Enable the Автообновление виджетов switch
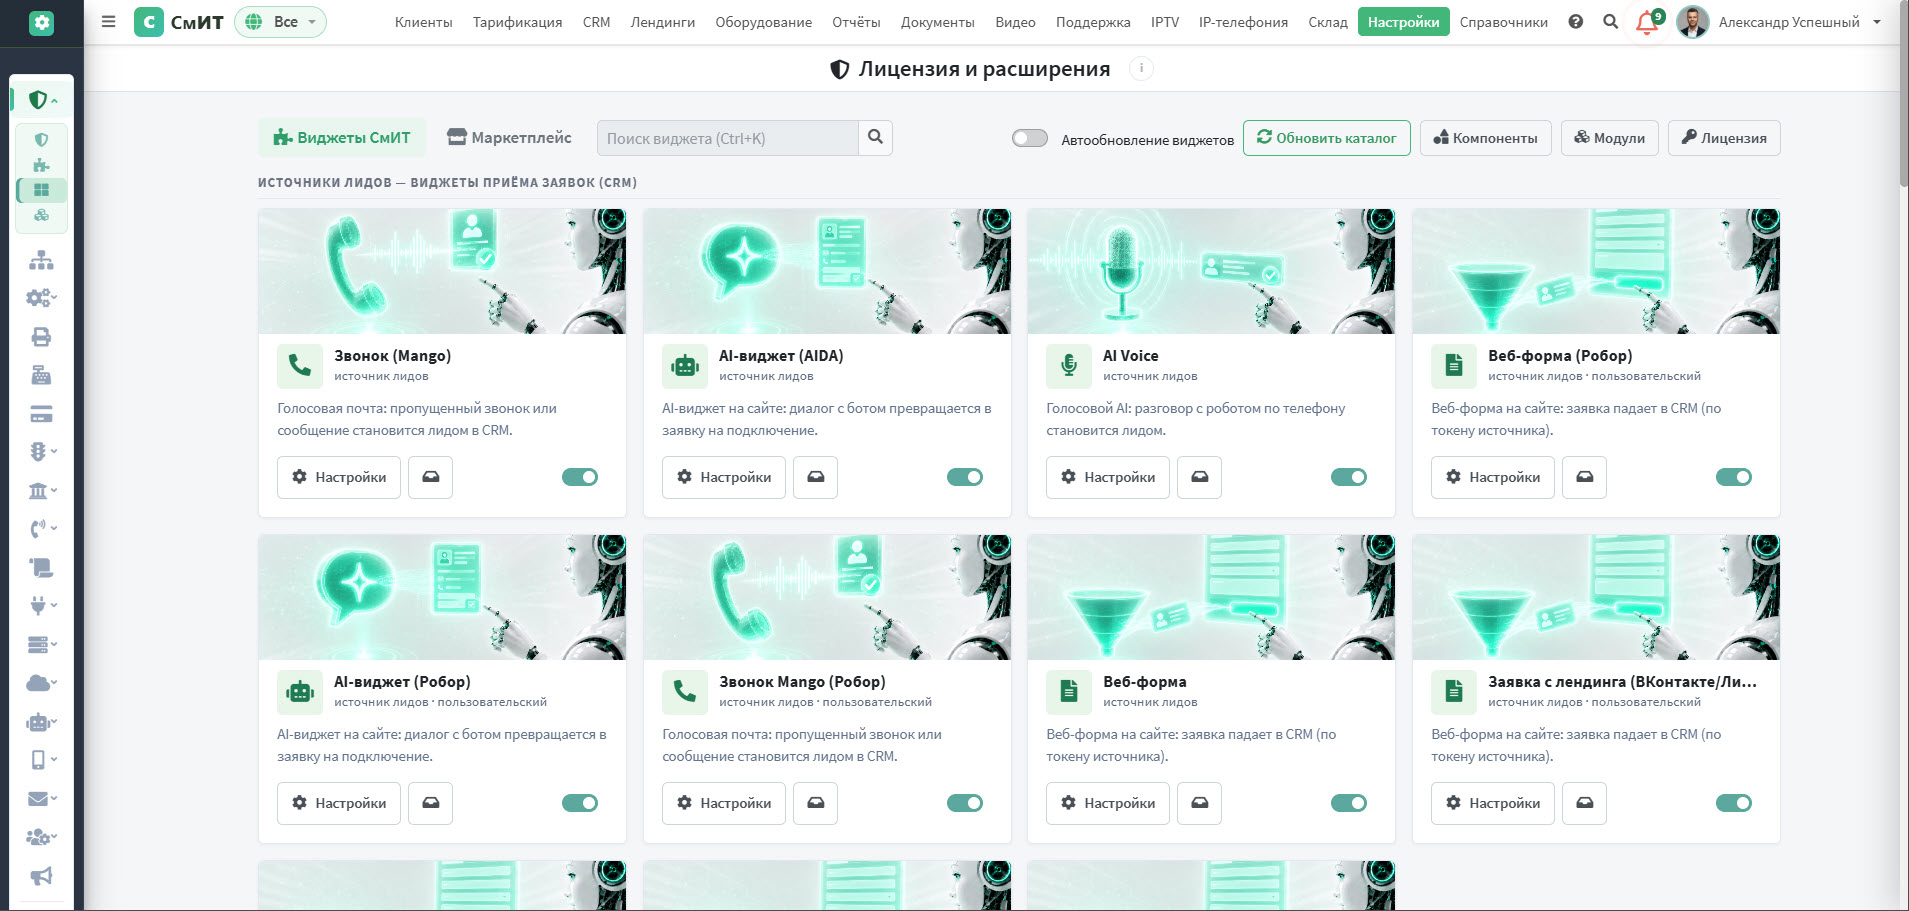This screenshot has width=1909, height=911. pyautogui.click(x=1030, y=139)
